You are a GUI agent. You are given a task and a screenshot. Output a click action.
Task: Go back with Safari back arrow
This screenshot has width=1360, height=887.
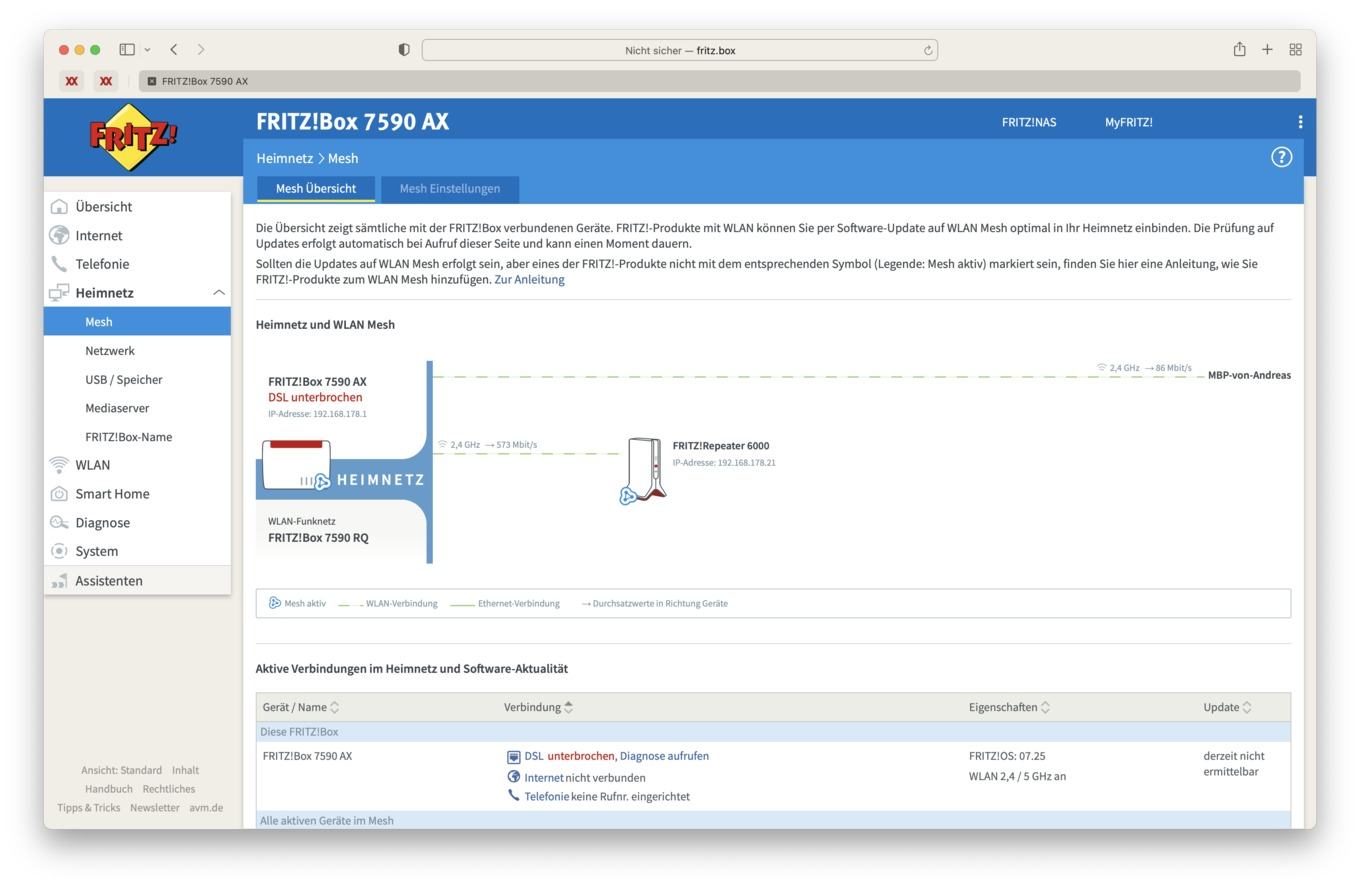click(174, 49)
